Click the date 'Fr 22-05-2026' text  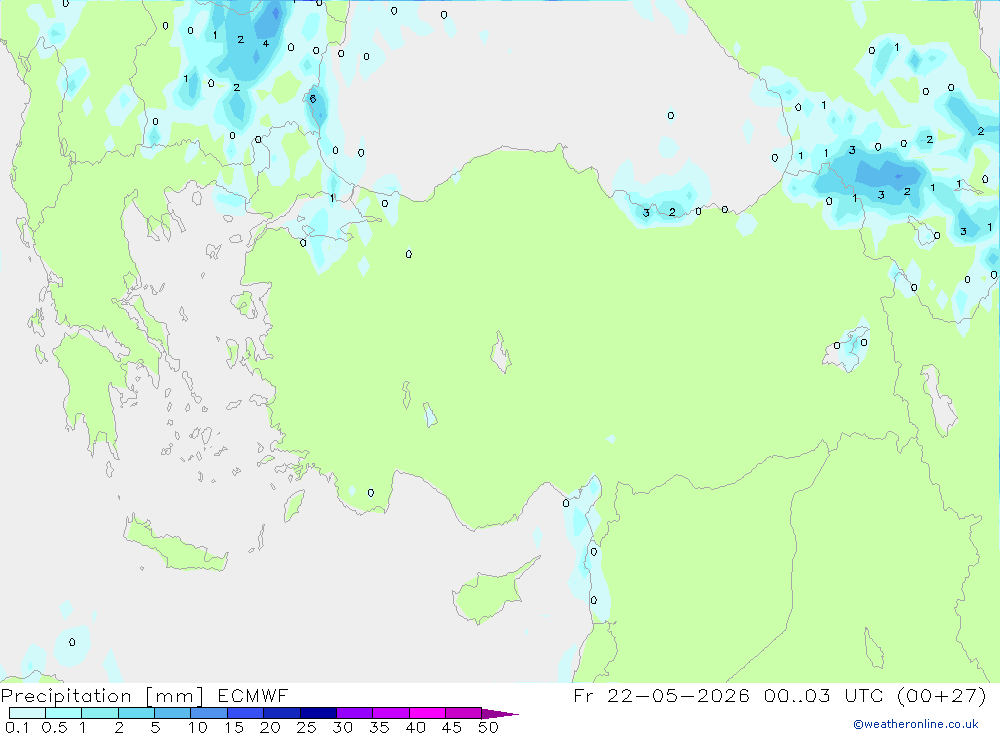tap(661, 695)
